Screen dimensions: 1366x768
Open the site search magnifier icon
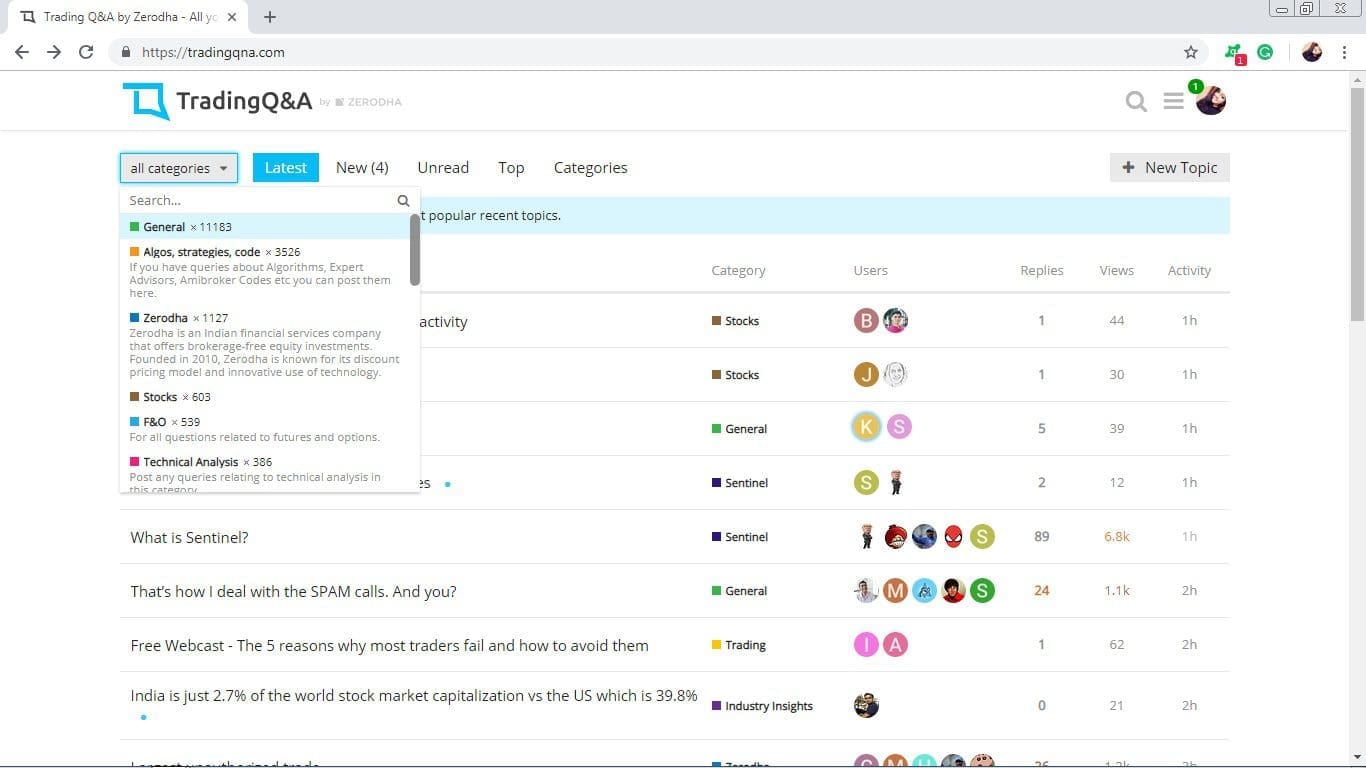[1136, 101]
